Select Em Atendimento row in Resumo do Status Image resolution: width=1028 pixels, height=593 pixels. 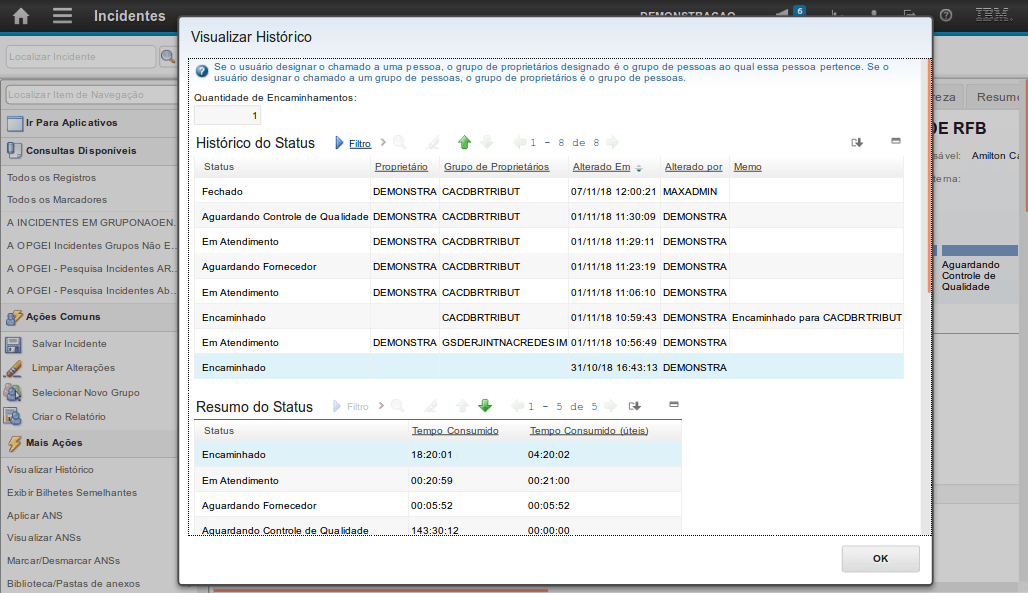438,481
